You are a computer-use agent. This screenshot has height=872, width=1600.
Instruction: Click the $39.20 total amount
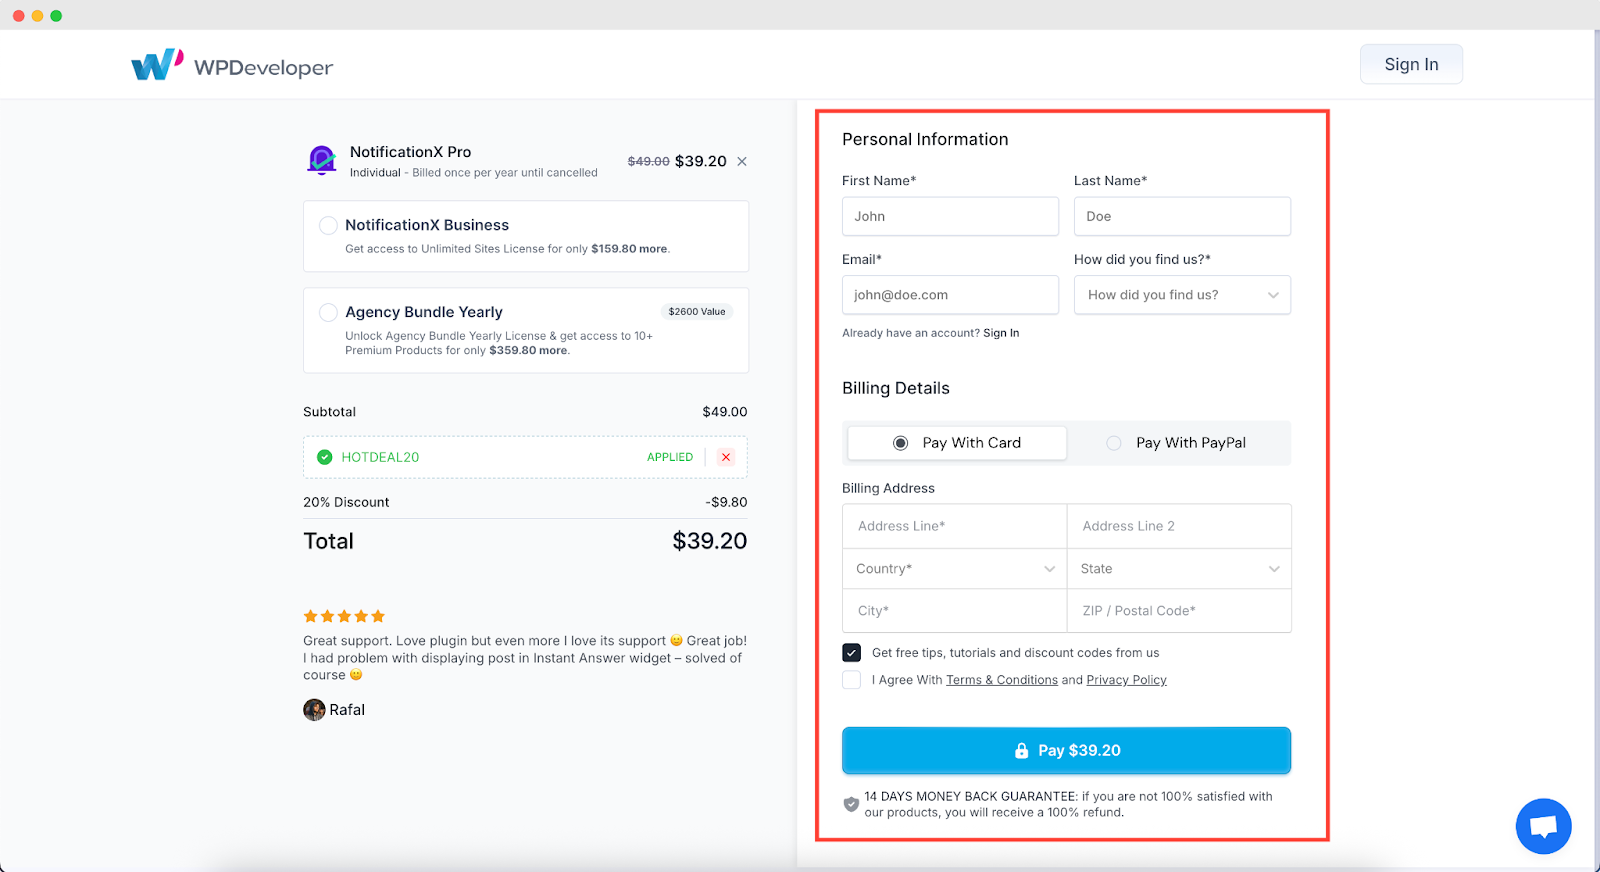(710, 541)
